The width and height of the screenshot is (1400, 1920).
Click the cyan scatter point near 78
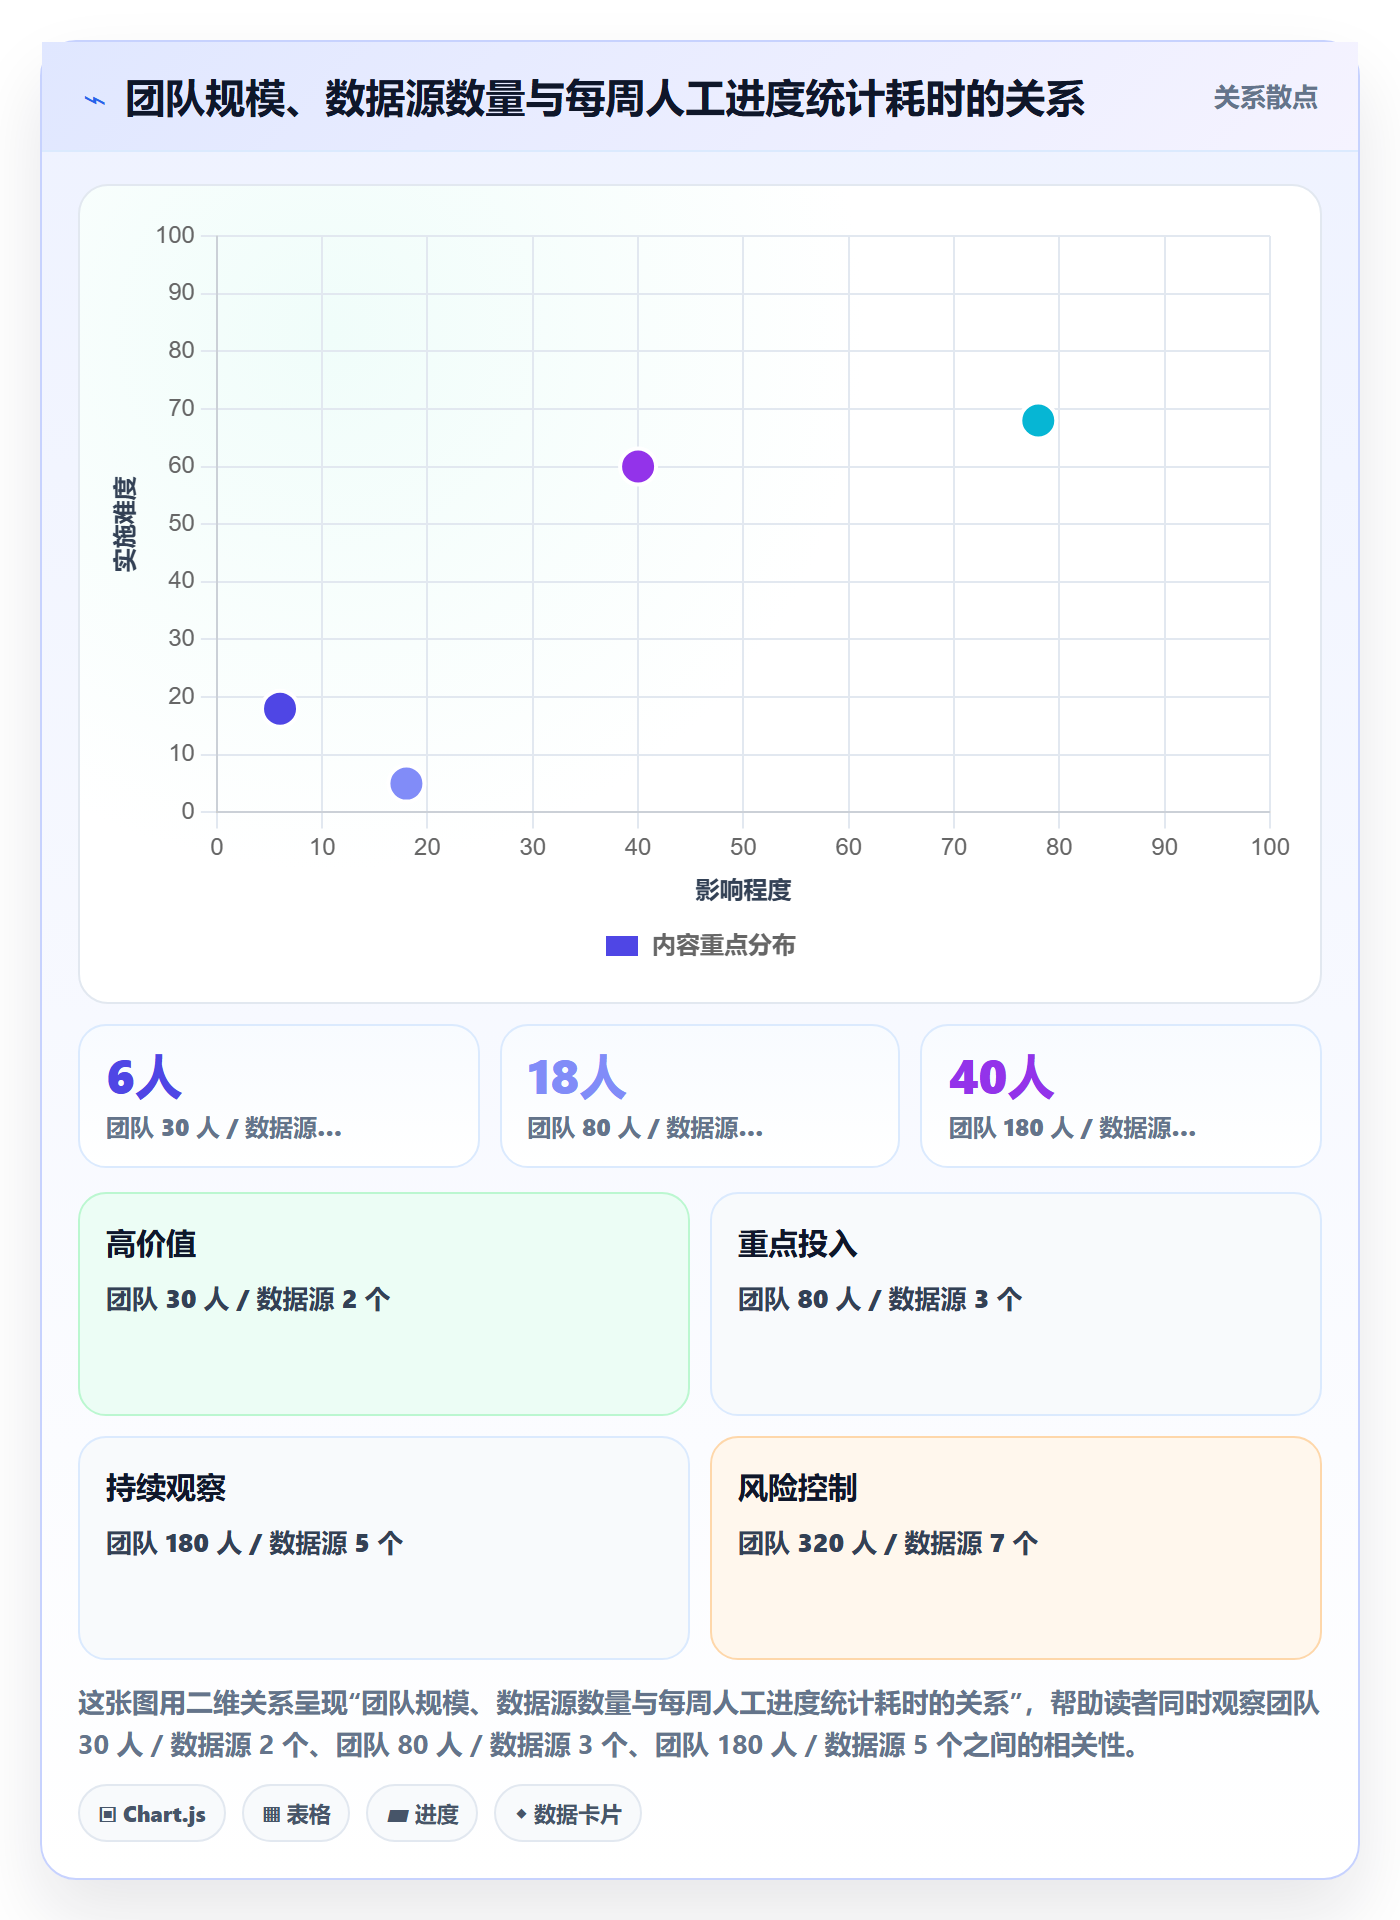point(1038,421)
